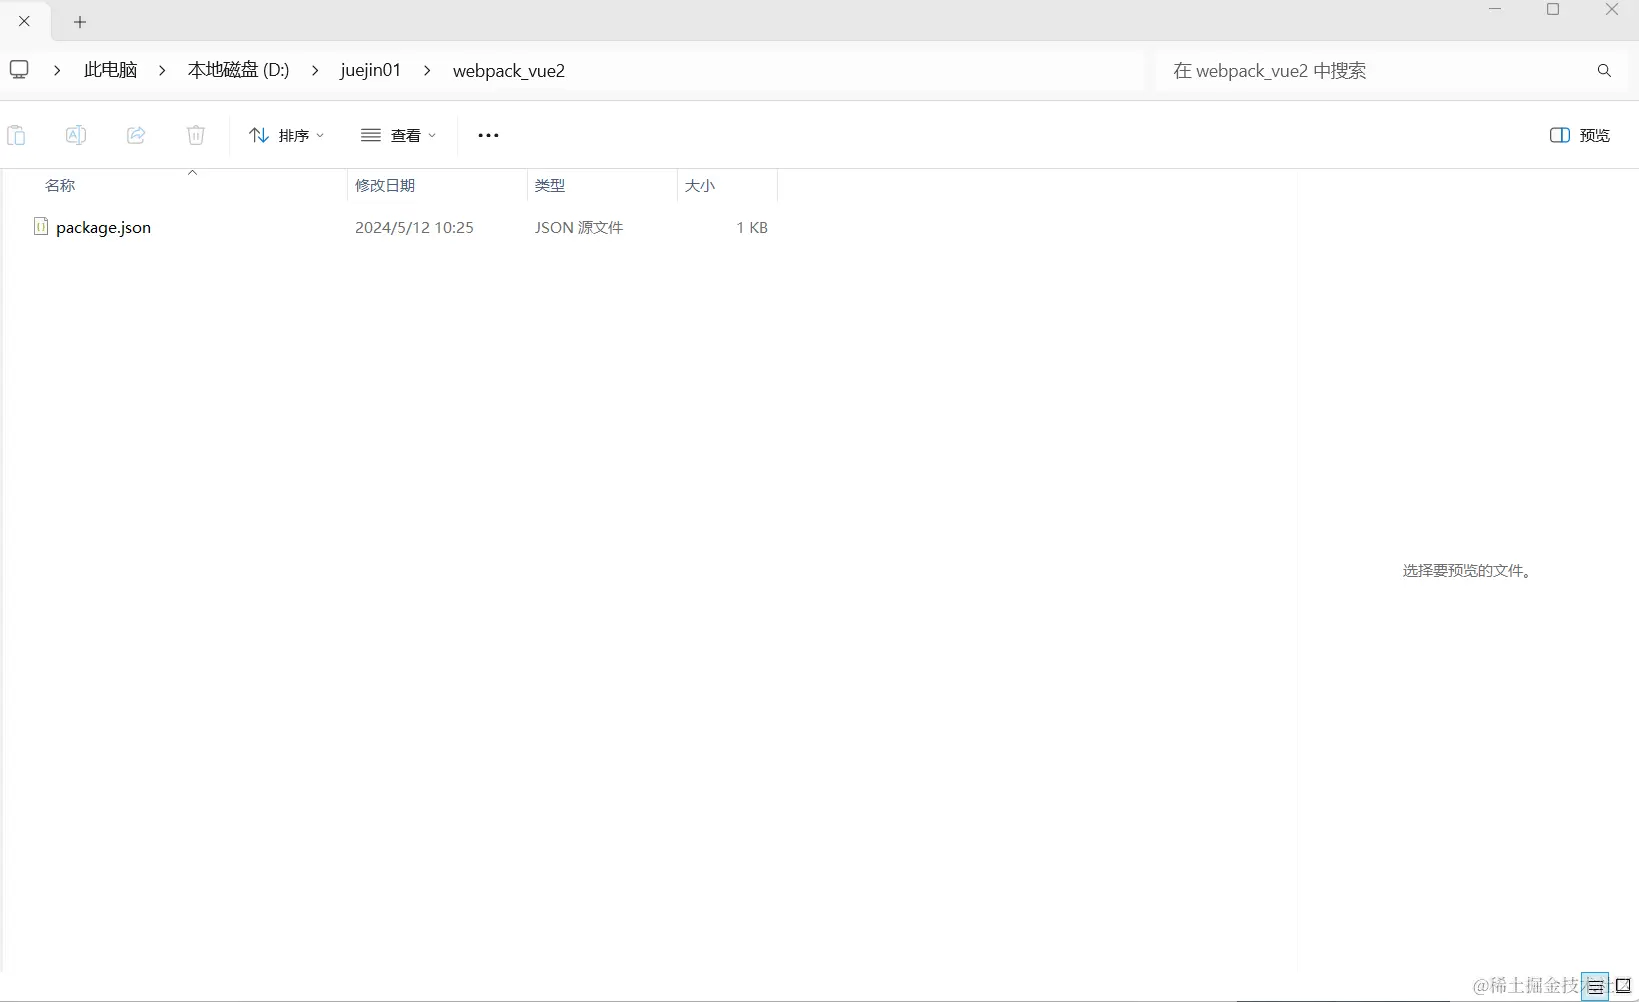Go to 本地磁盘 (D:) via the breadcrumb
This screenshot has height=1002, width=1639.
point(238,70)
